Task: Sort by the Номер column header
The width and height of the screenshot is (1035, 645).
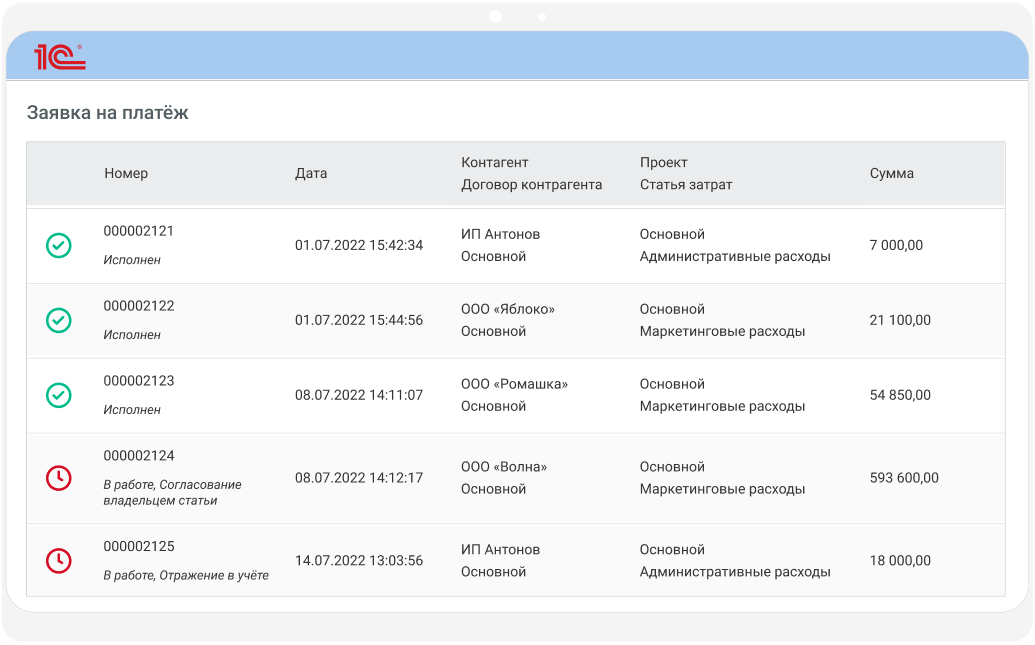Action: click(126, 173)
